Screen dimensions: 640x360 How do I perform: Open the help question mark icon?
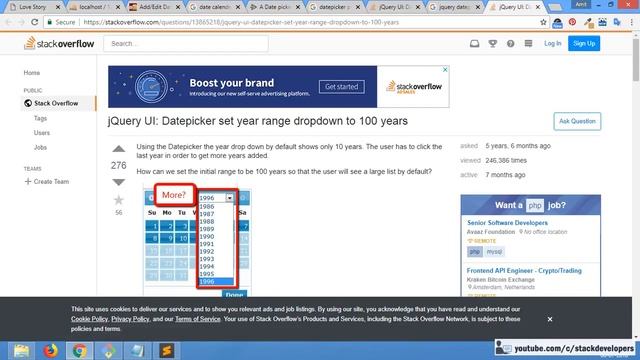pyautogui.click(x=511, y=43)
